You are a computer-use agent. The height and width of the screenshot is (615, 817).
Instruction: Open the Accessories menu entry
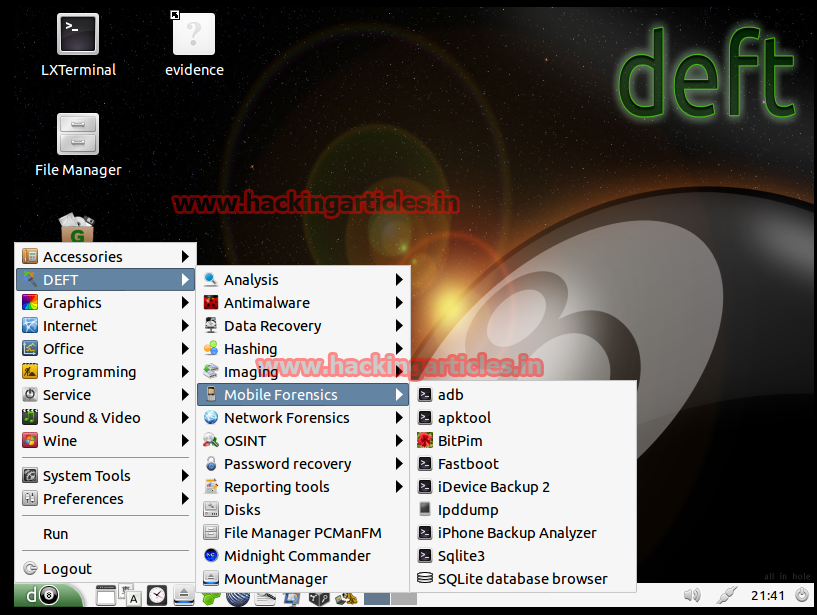106,256
